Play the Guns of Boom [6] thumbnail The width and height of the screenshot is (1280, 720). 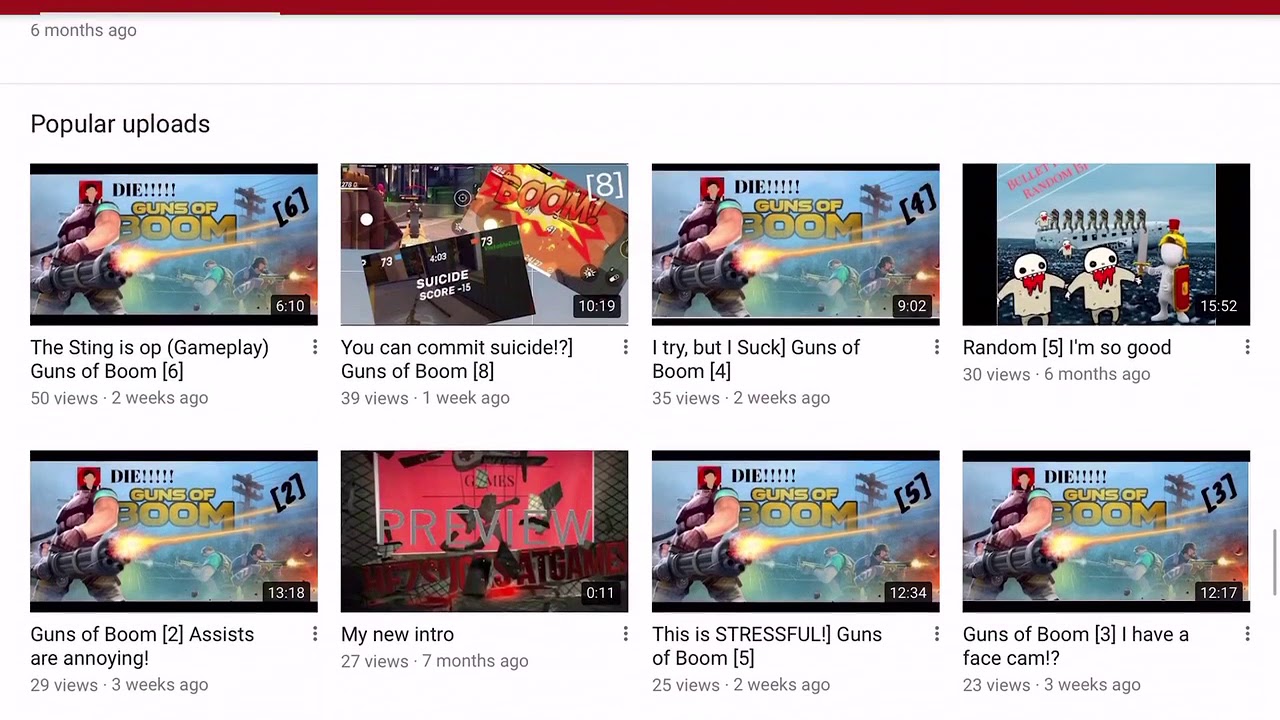[x=174, y=244]
